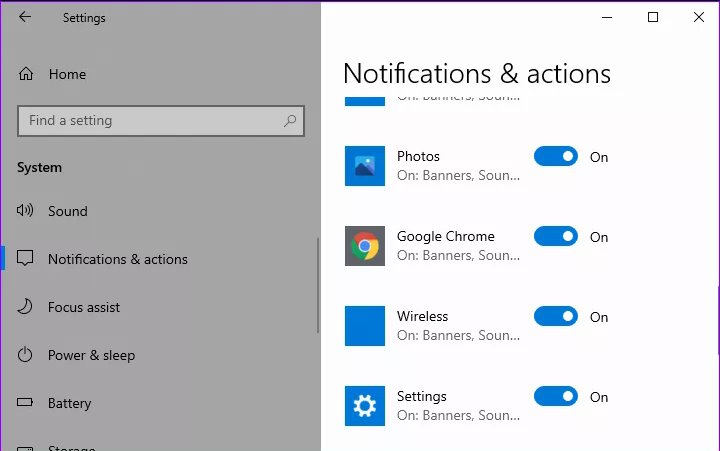Turn off Photos notifications toggle
The image size is (720, 451).
(556, 157)
